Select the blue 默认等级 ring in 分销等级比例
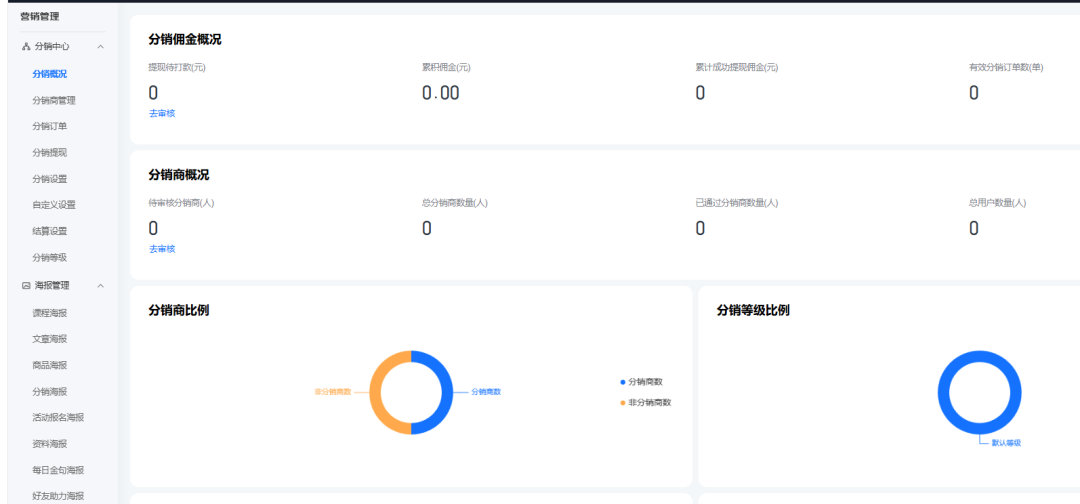Image resolution: width=1080 pixels, height=504 pixels. coord(1016,393)
